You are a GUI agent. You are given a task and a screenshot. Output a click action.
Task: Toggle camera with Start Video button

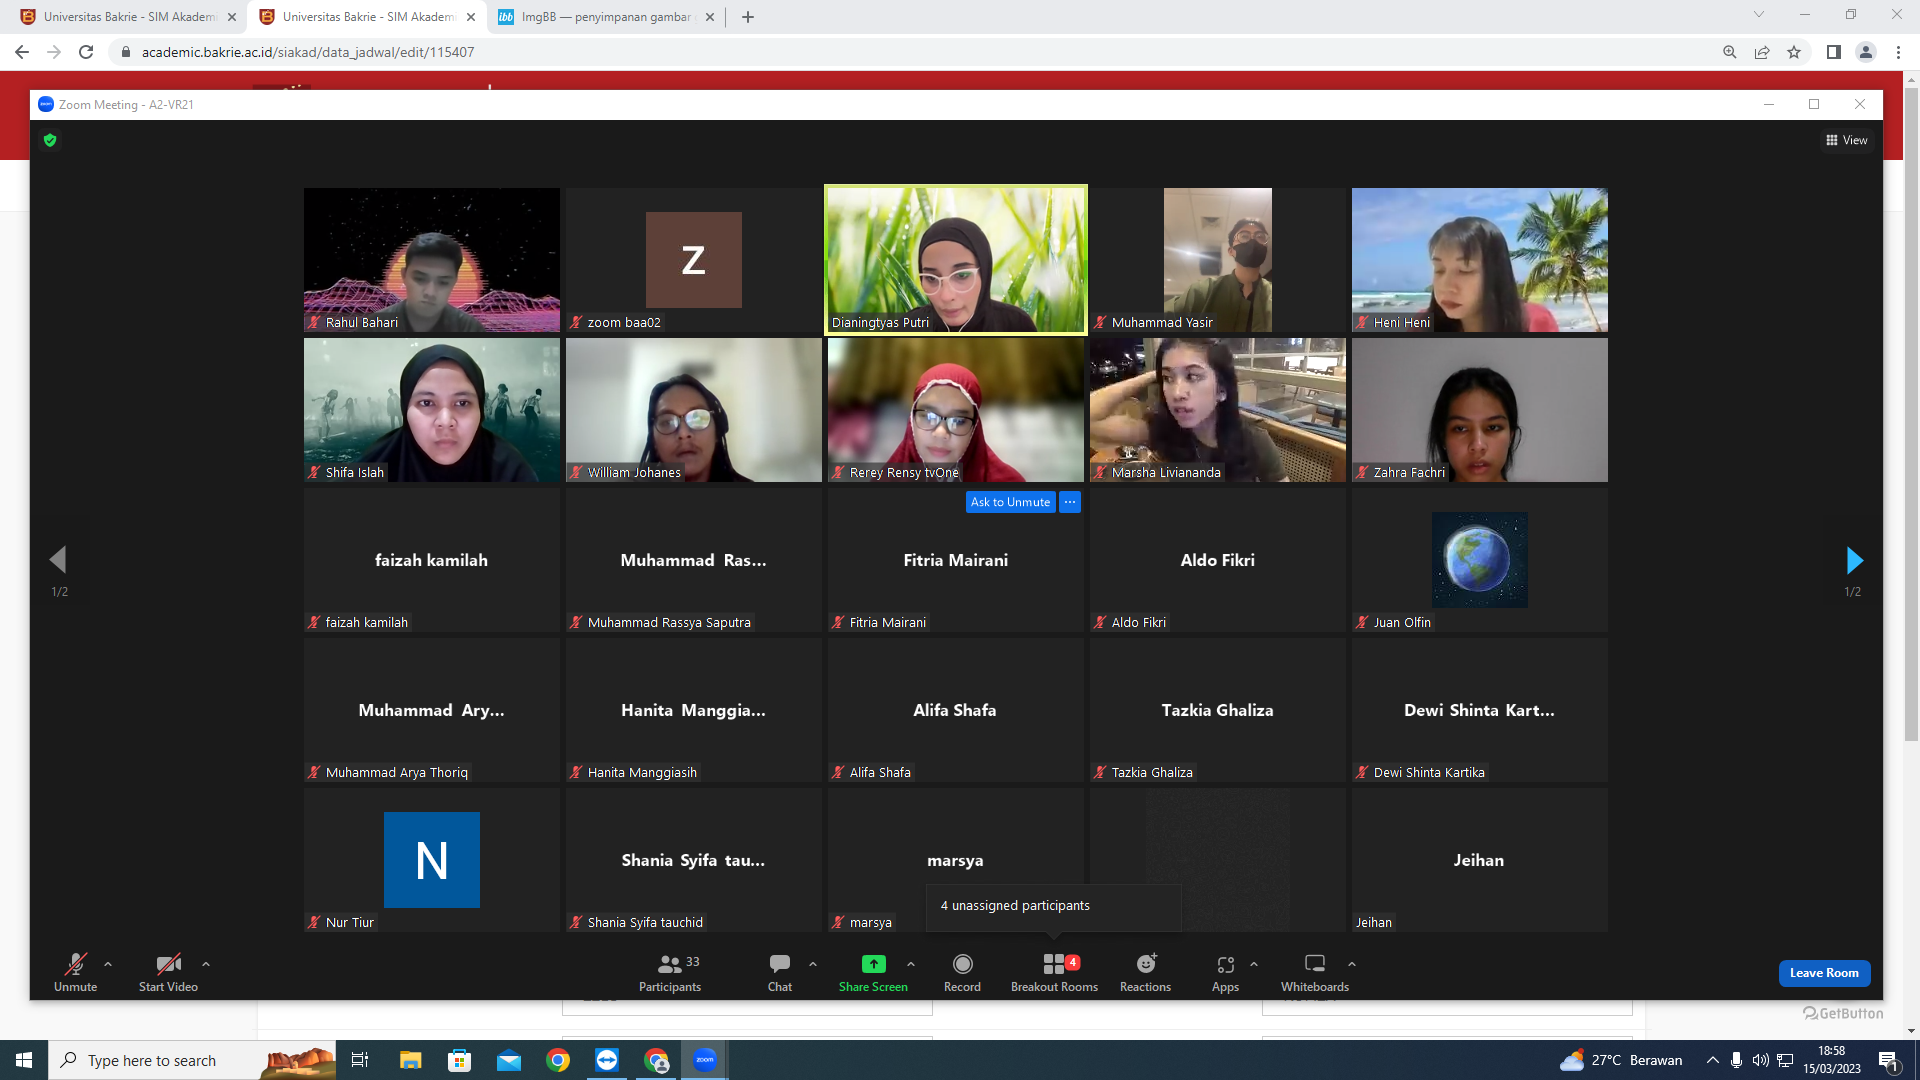click(x=168, y=973)
